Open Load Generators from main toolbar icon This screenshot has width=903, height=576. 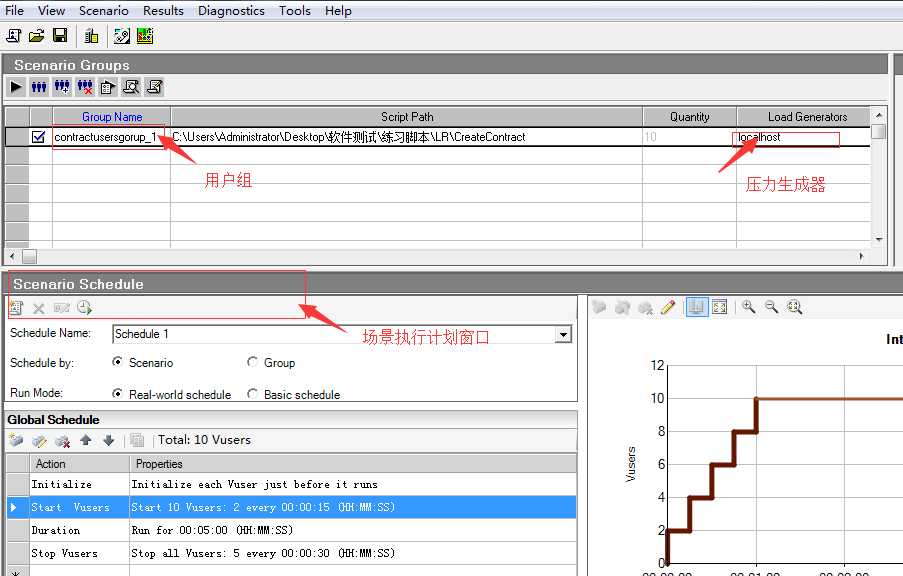[91, 36]
